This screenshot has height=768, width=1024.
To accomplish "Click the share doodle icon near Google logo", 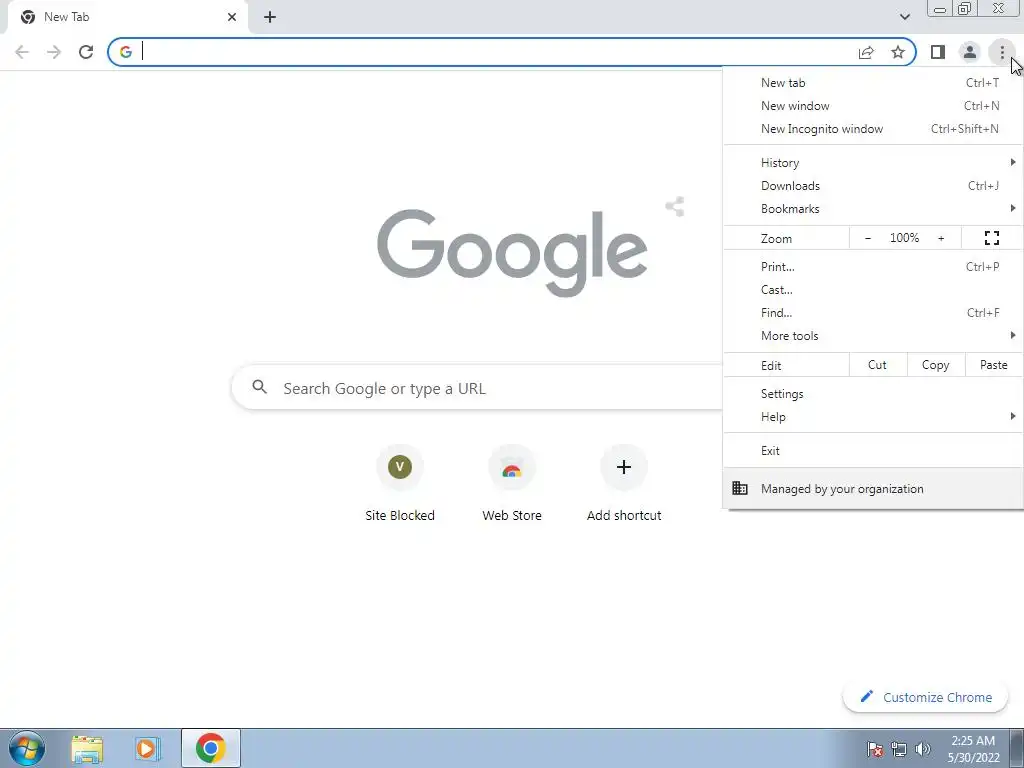I will point(675,207).
